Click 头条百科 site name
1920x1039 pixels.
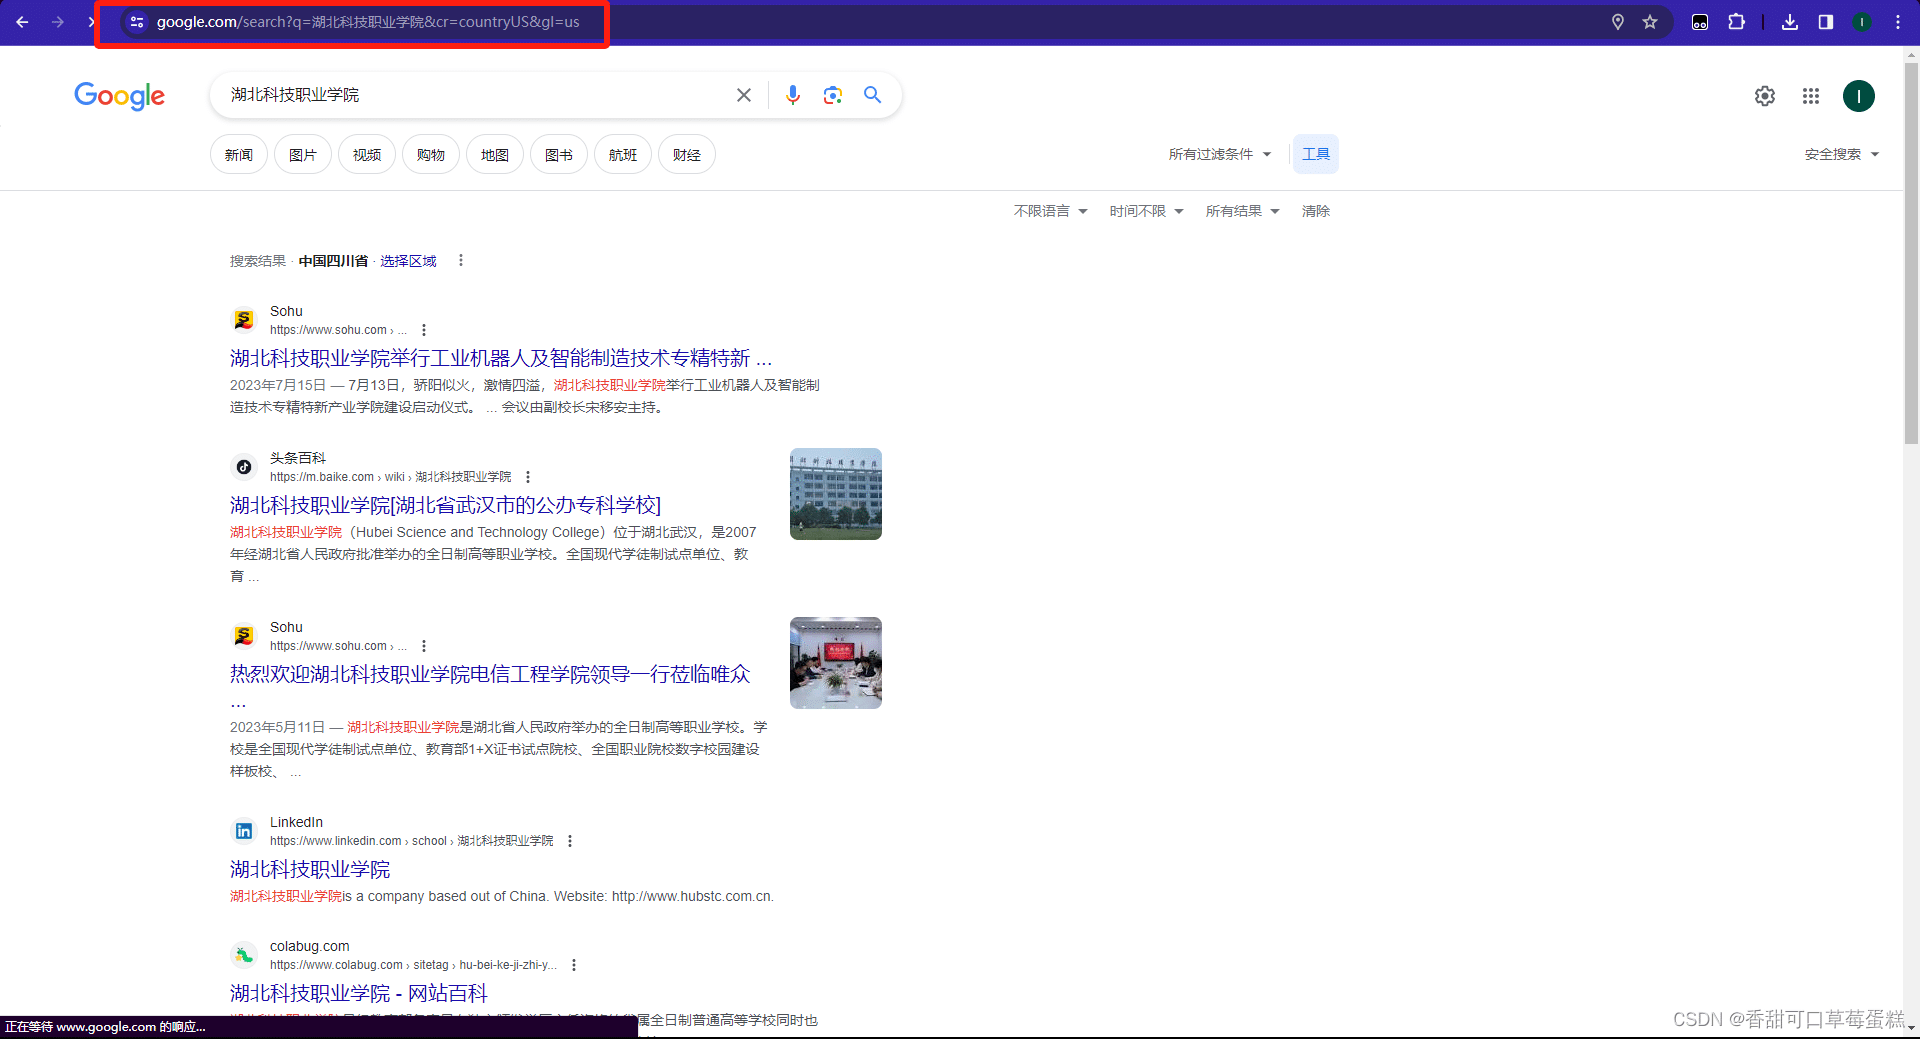click(298, 458)
